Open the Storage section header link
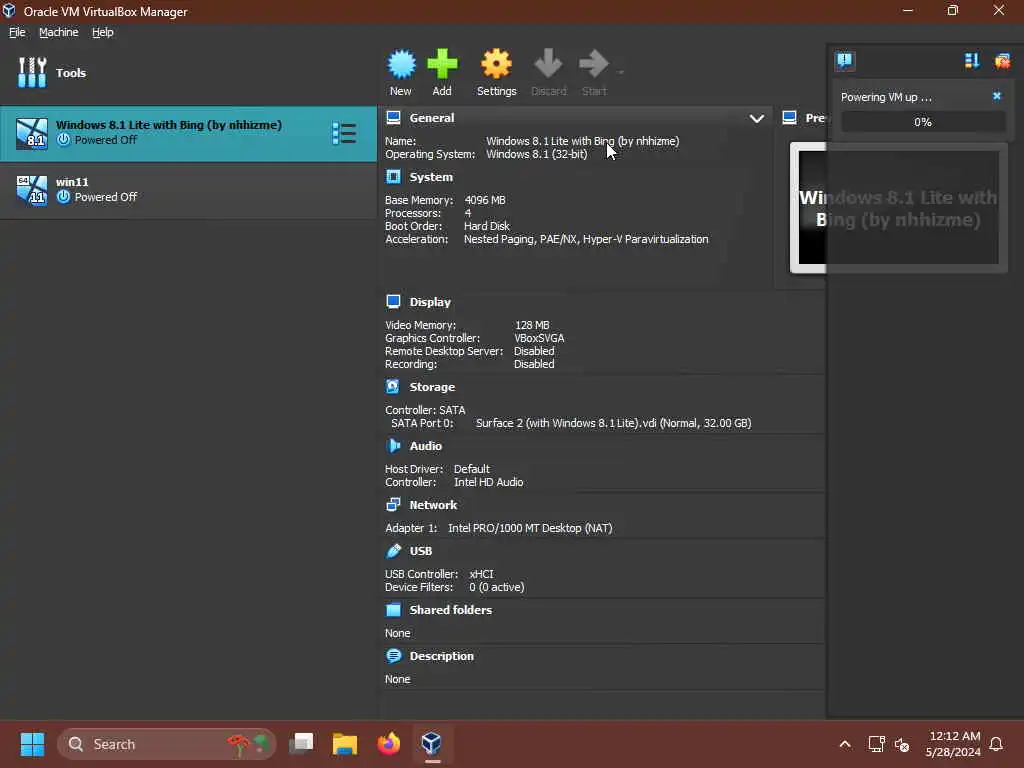This screenshot has height=768, width=1024. (x=432, y=387)
